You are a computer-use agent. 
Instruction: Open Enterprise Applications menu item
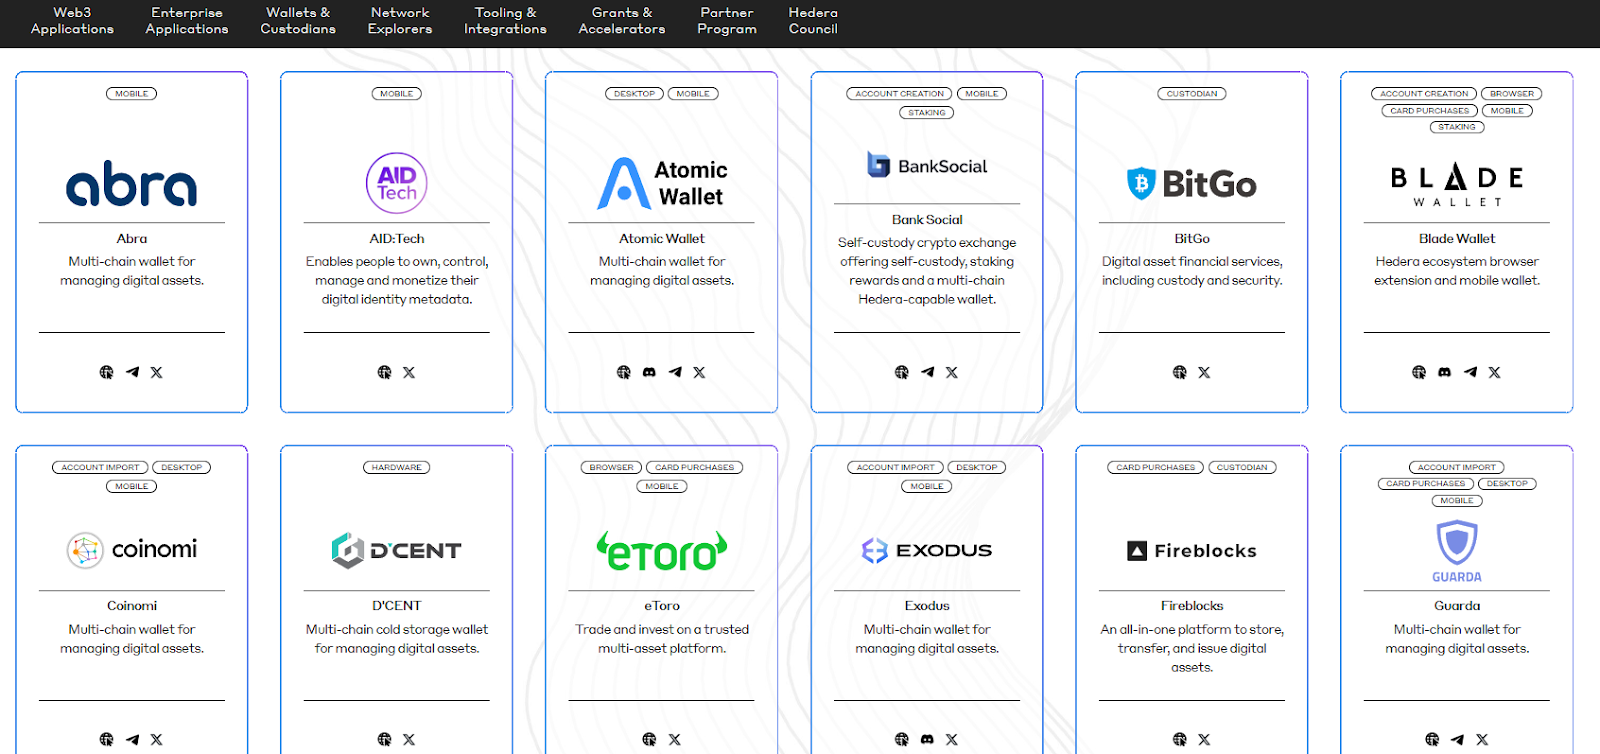tap(187, 21)
